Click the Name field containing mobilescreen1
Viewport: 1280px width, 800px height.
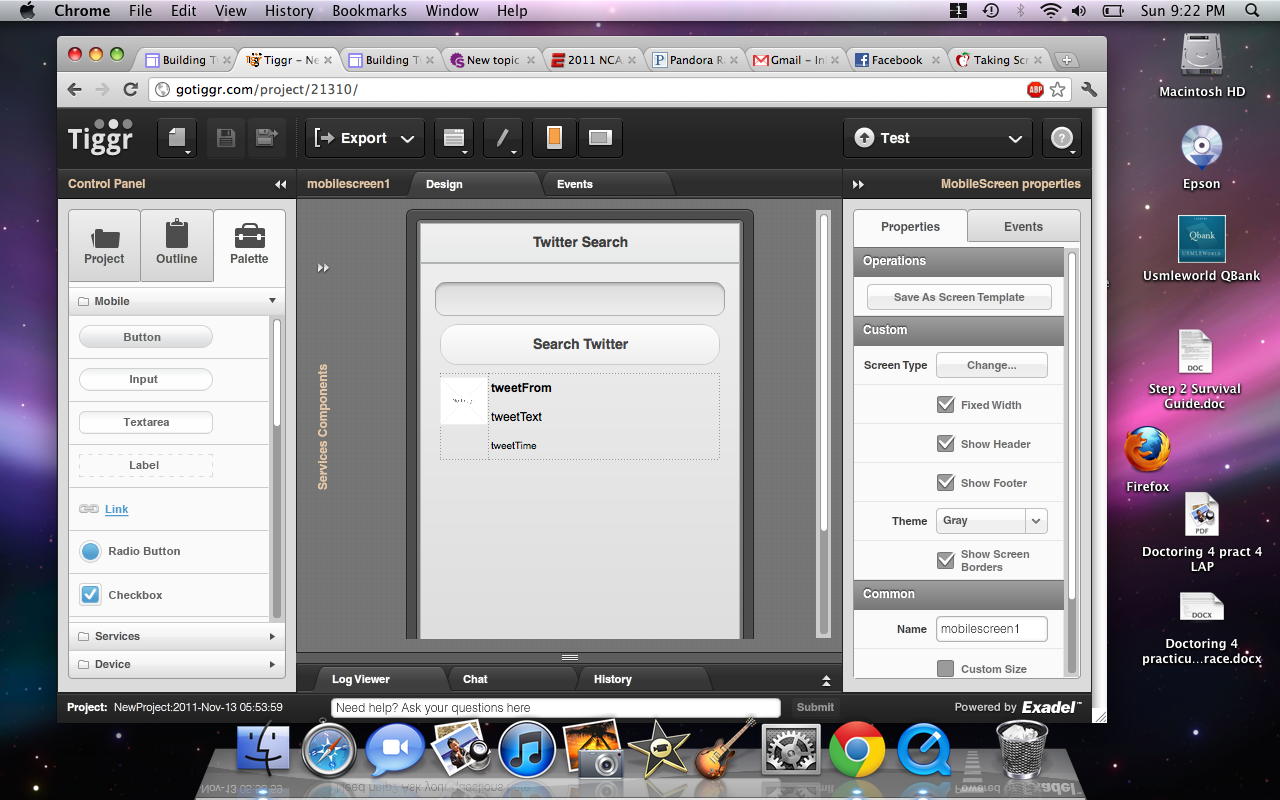pyautogui.click(x=992, y=629)
